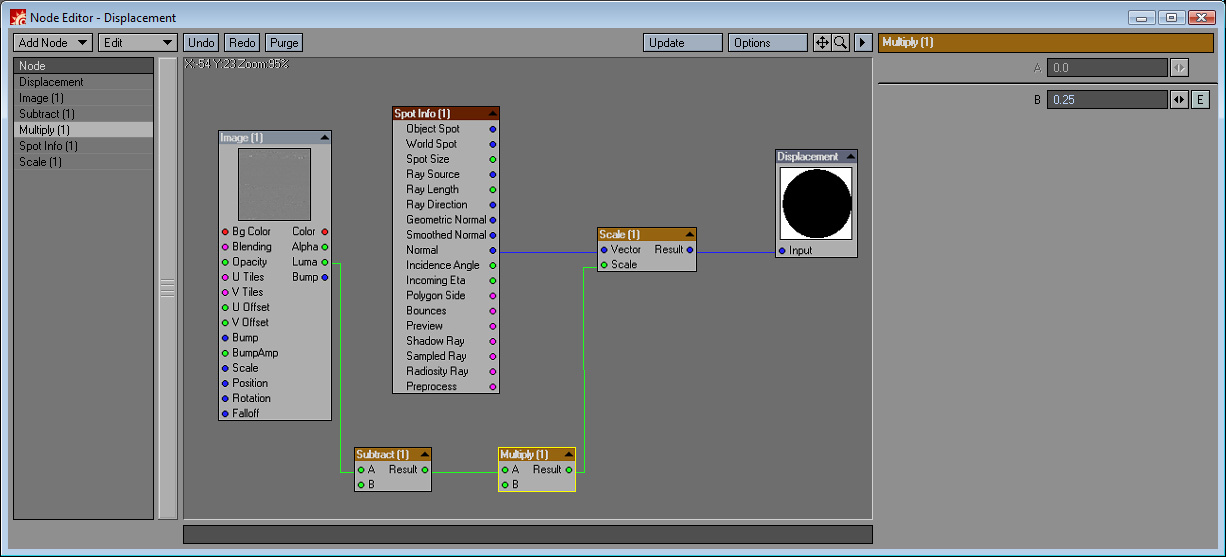Click the Color output dot on Image node
1226x557 pixels.
325,232
